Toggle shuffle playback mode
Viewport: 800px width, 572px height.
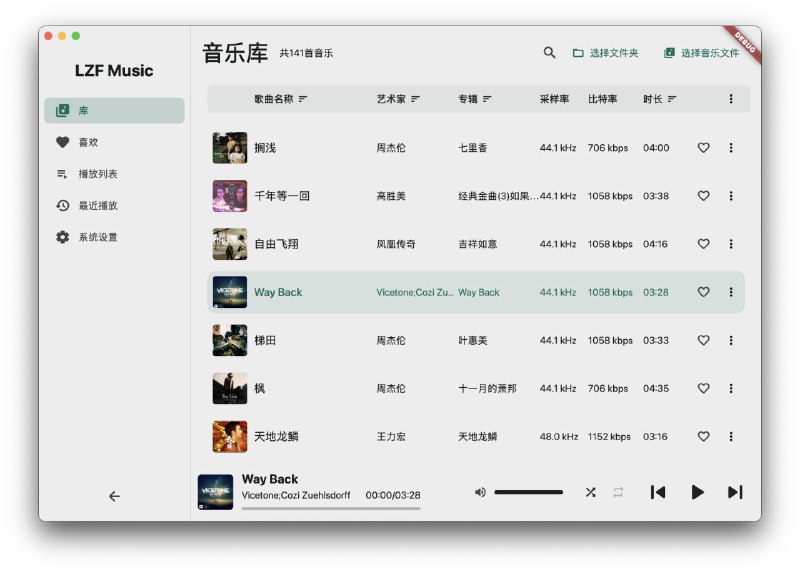click(x=591, y=492)
